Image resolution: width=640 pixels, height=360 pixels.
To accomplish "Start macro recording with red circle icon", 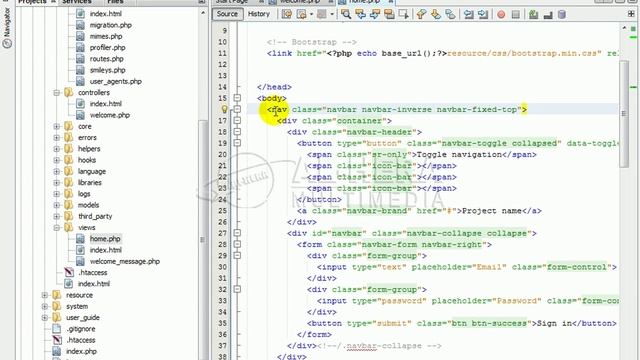I will click(x=501, y=14).
